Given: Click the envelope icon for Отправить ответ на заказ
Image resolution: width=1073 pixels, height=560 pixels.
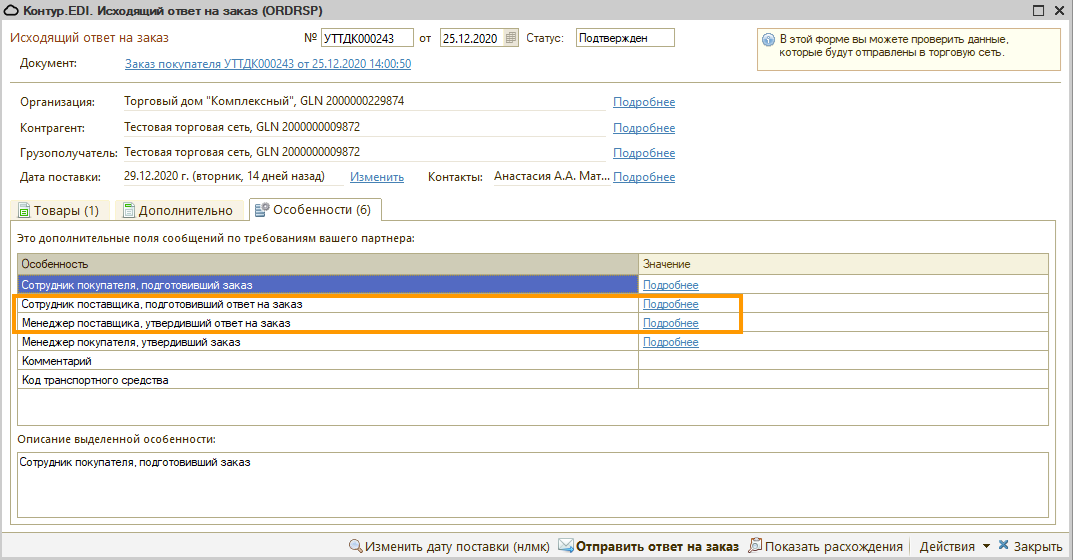Looking at the screenshot, I should [x=566, y=546].
